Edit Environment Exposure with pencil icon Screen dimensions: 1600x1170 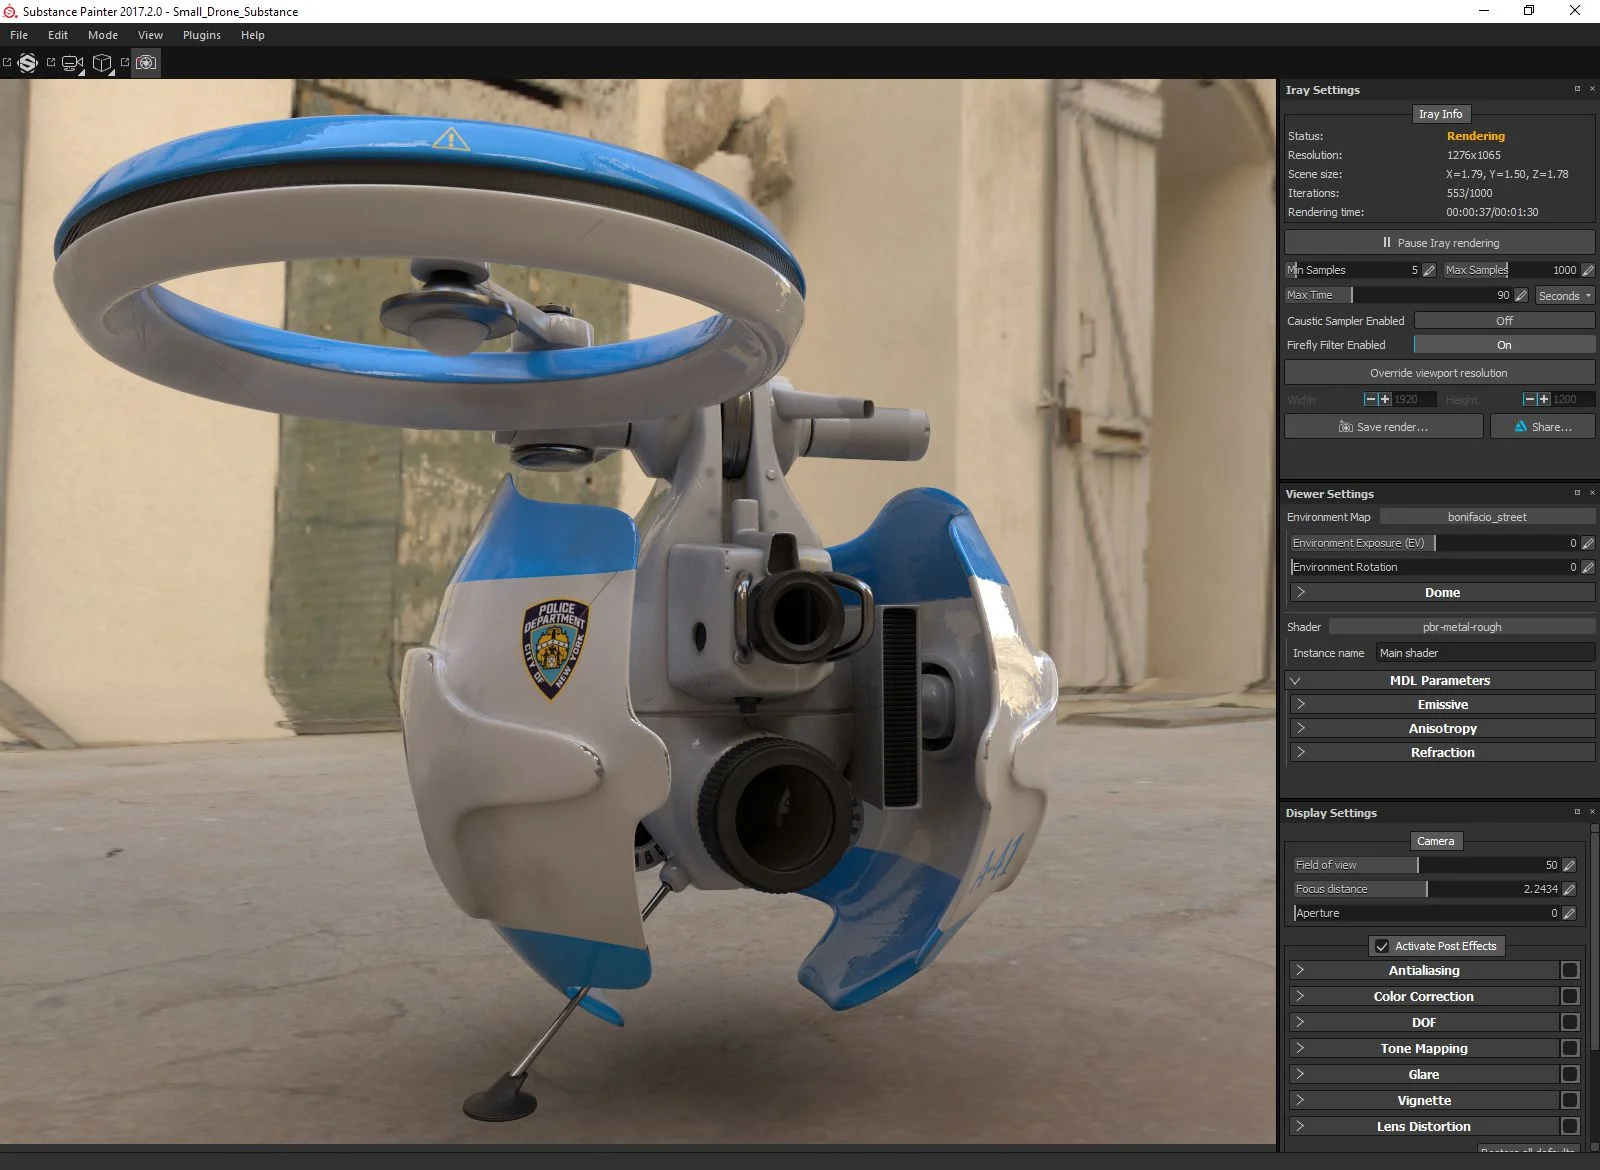point(1588,543)
